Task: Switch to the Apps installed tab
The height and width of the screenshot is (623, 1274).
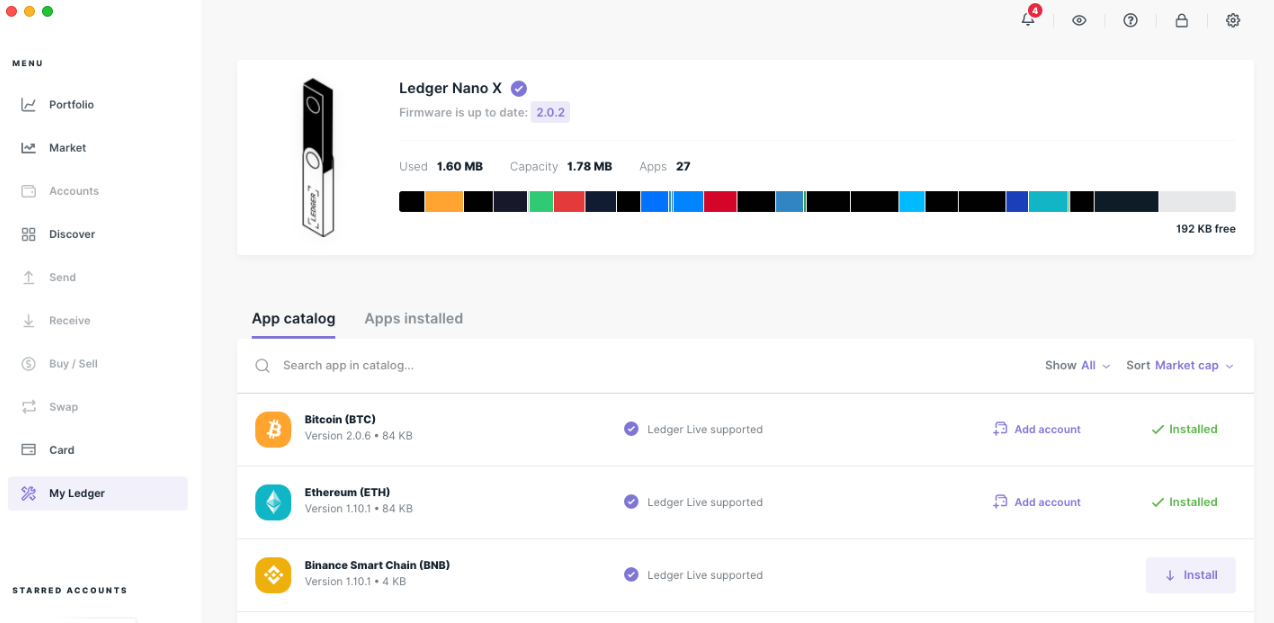Action: click(413, 318)
